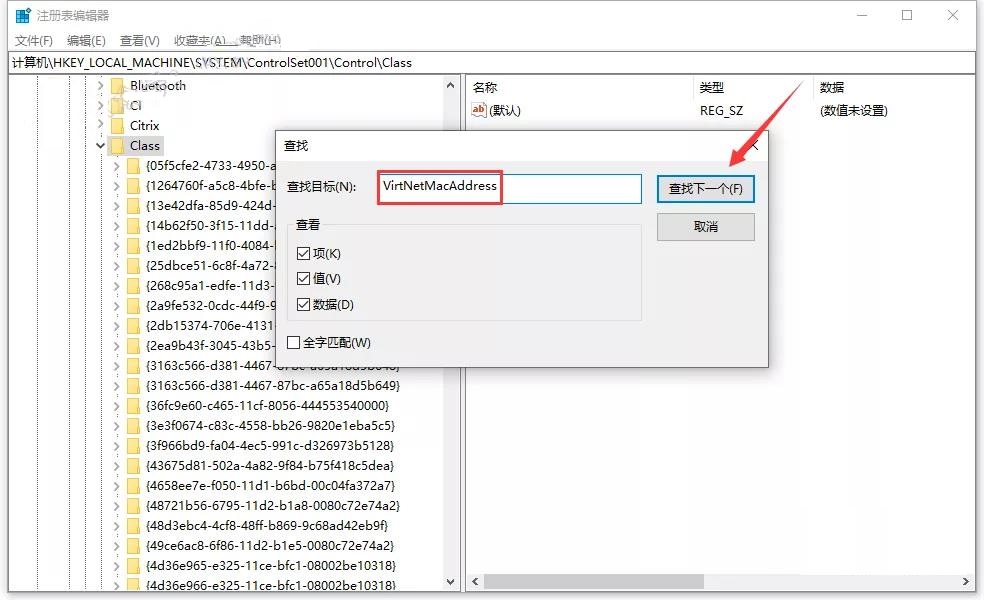The height and width of the screenshot is (600, 984).
Task: Uncheck the 值(V) values checkbox
Action: [304, 279]
